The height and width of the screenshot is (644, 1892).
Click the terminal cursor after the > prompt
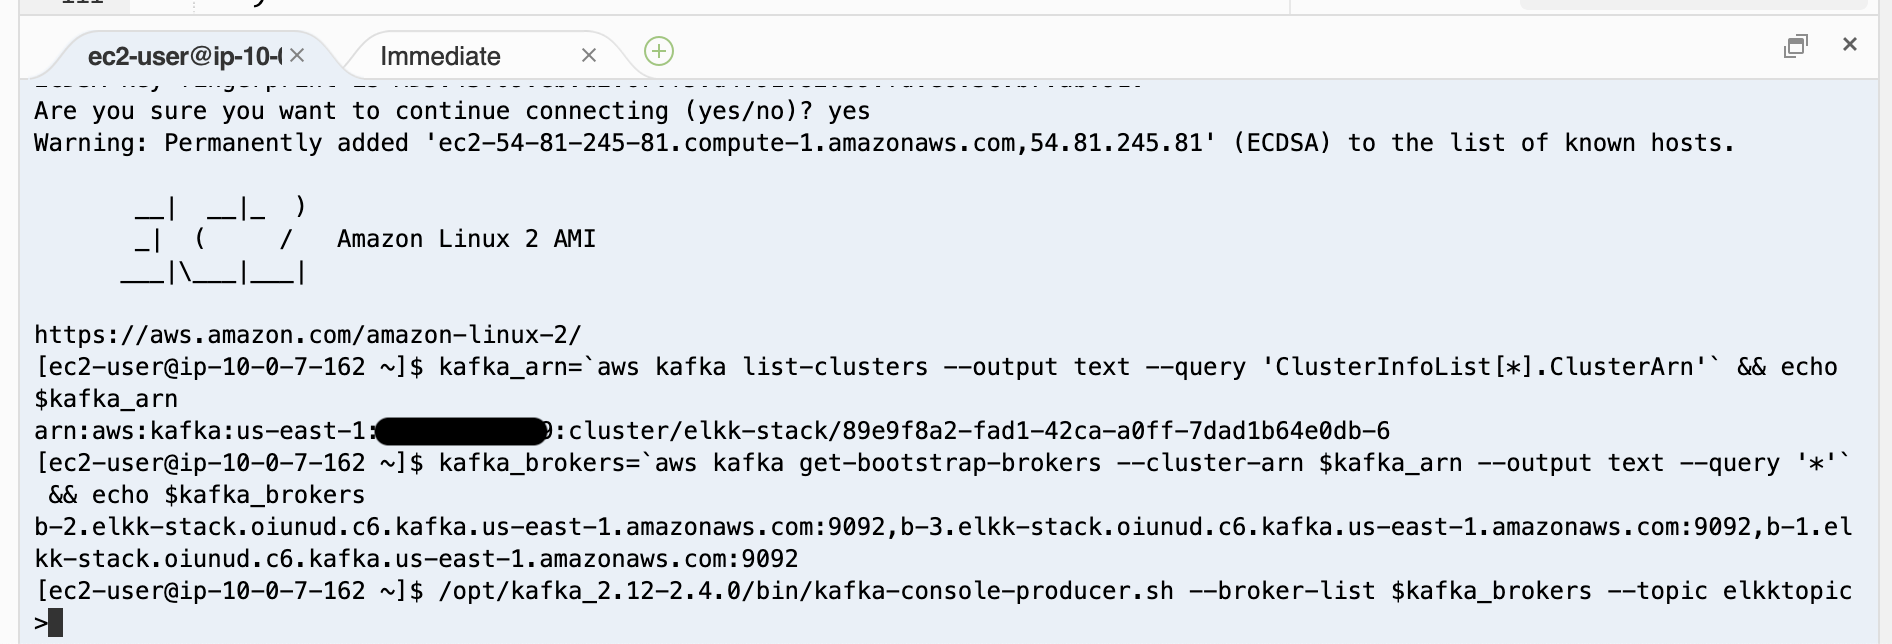[x=55, y=623]
